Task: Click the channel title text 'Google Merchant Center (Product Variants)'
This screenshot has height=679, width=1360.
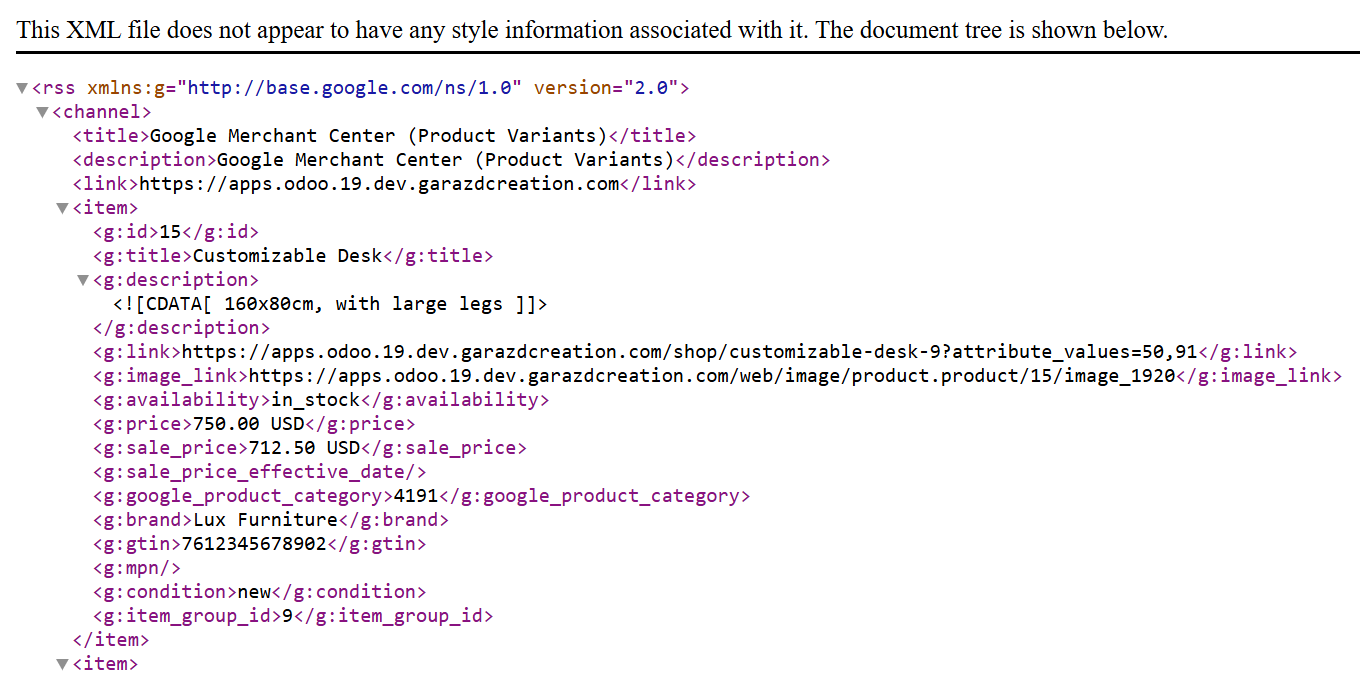Action: pyautogui.click(x=378, y=136)
